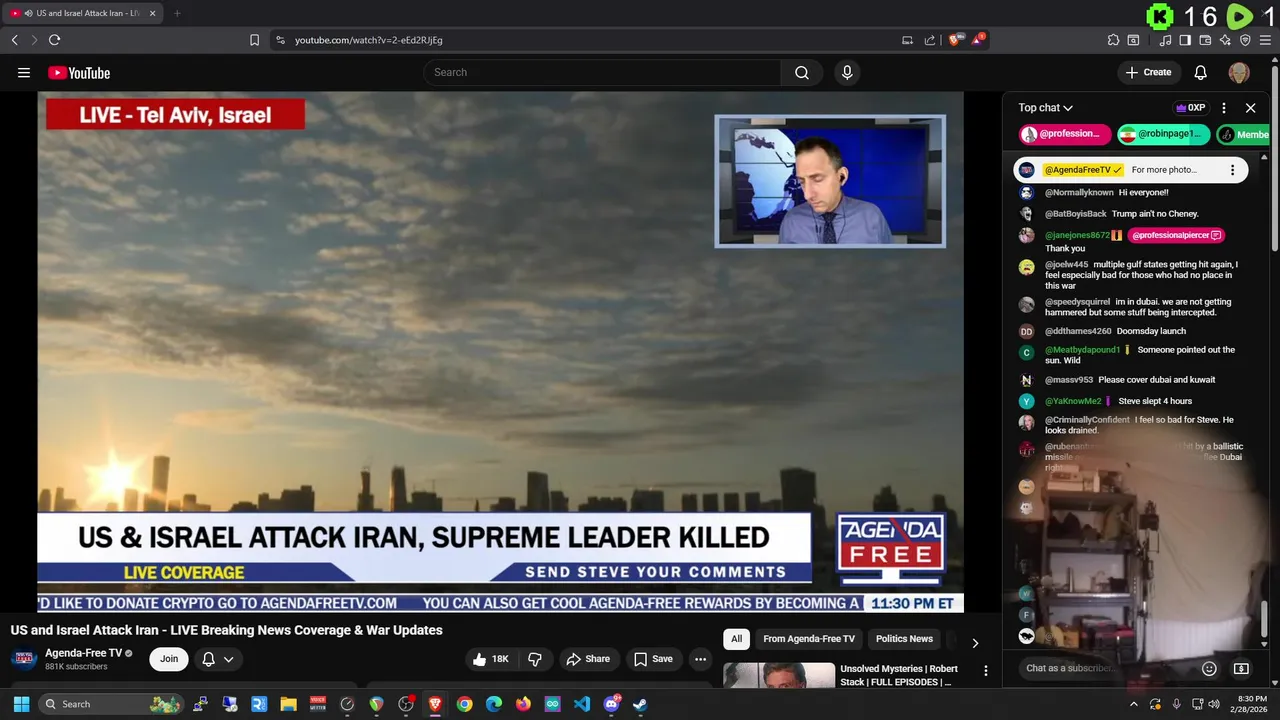
Task: Reload the YouTube page
Action: coord(54,40)
